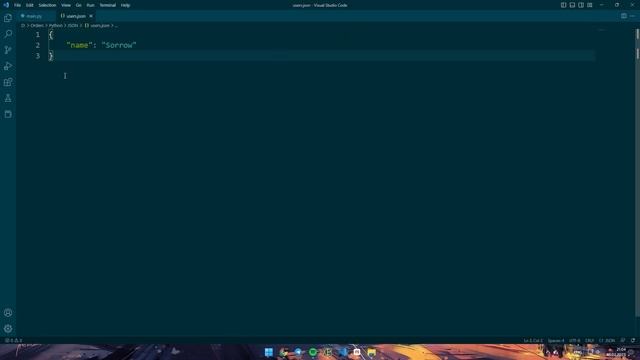Click CRLF end of line setting

coord(589,340)
